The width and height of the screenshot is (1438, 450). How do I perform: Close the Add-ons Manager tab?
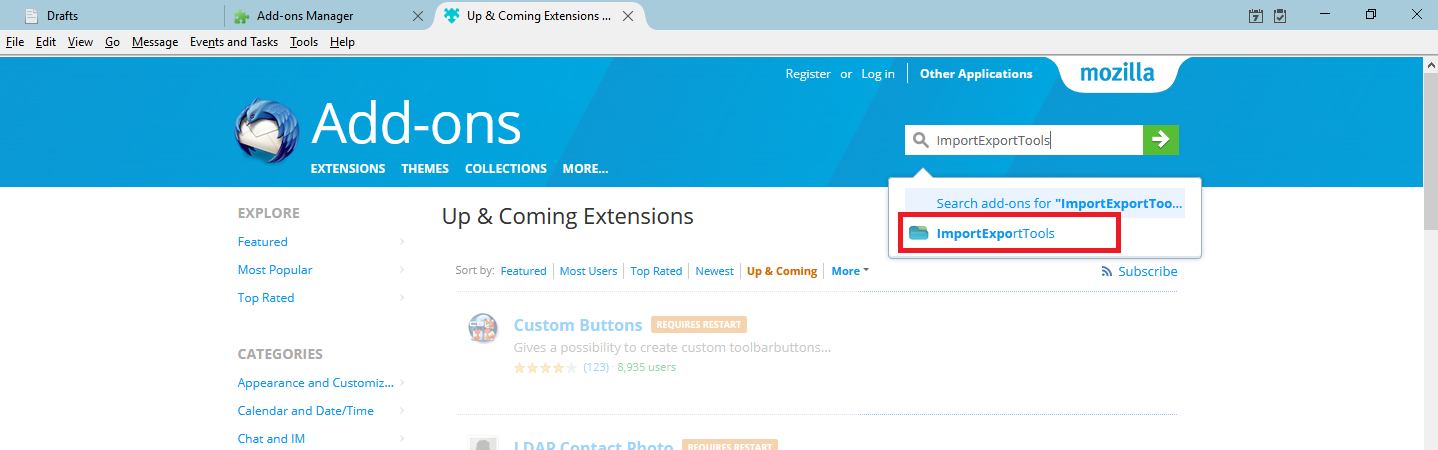click(x=418, y=16)
